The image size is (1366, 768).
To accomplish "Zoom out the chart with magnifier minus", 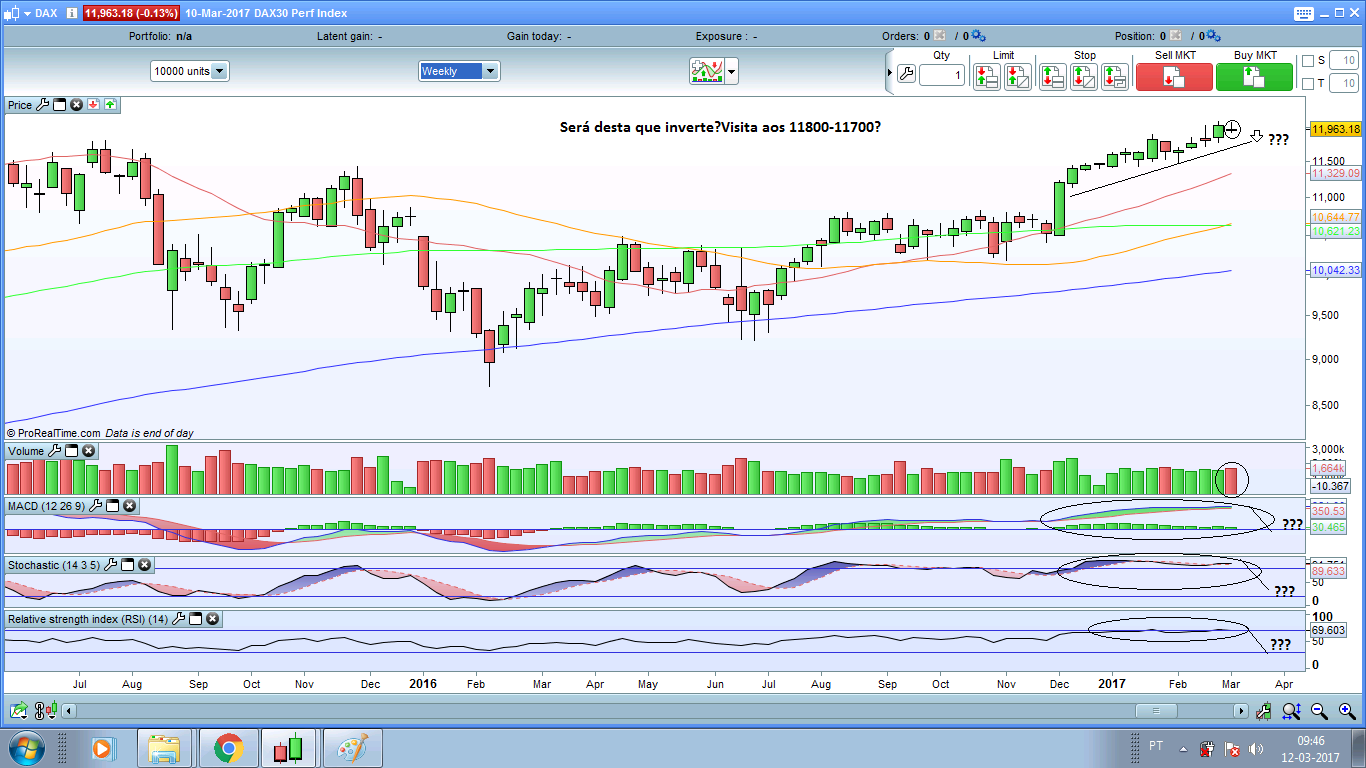I will [1319, 711].
